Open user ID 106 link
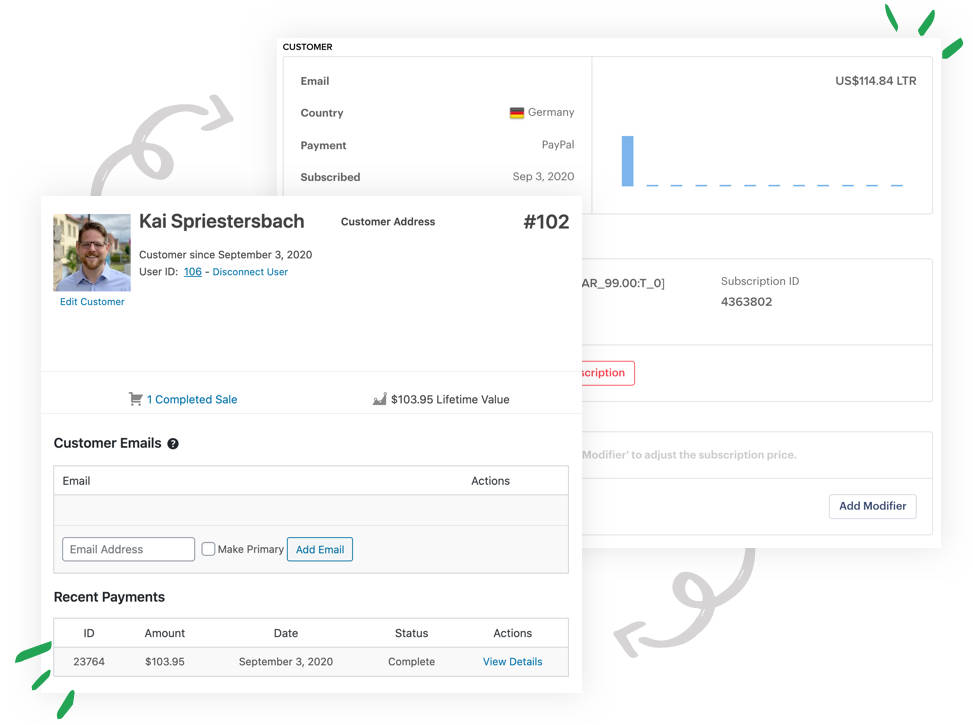The height and width of the screenshot is (725, 973). pos(192,272)
